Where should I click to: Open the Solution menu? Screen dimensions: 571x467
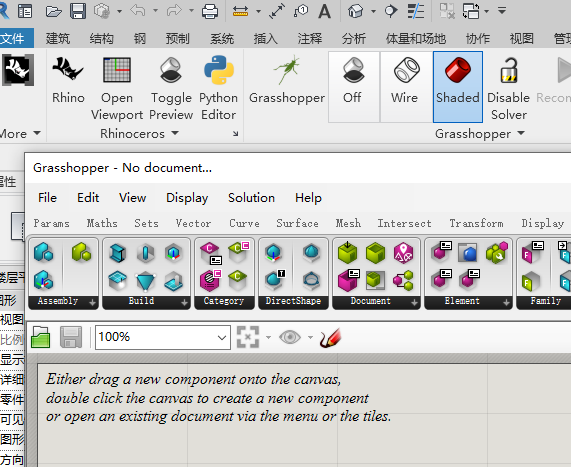coord(251,198)
